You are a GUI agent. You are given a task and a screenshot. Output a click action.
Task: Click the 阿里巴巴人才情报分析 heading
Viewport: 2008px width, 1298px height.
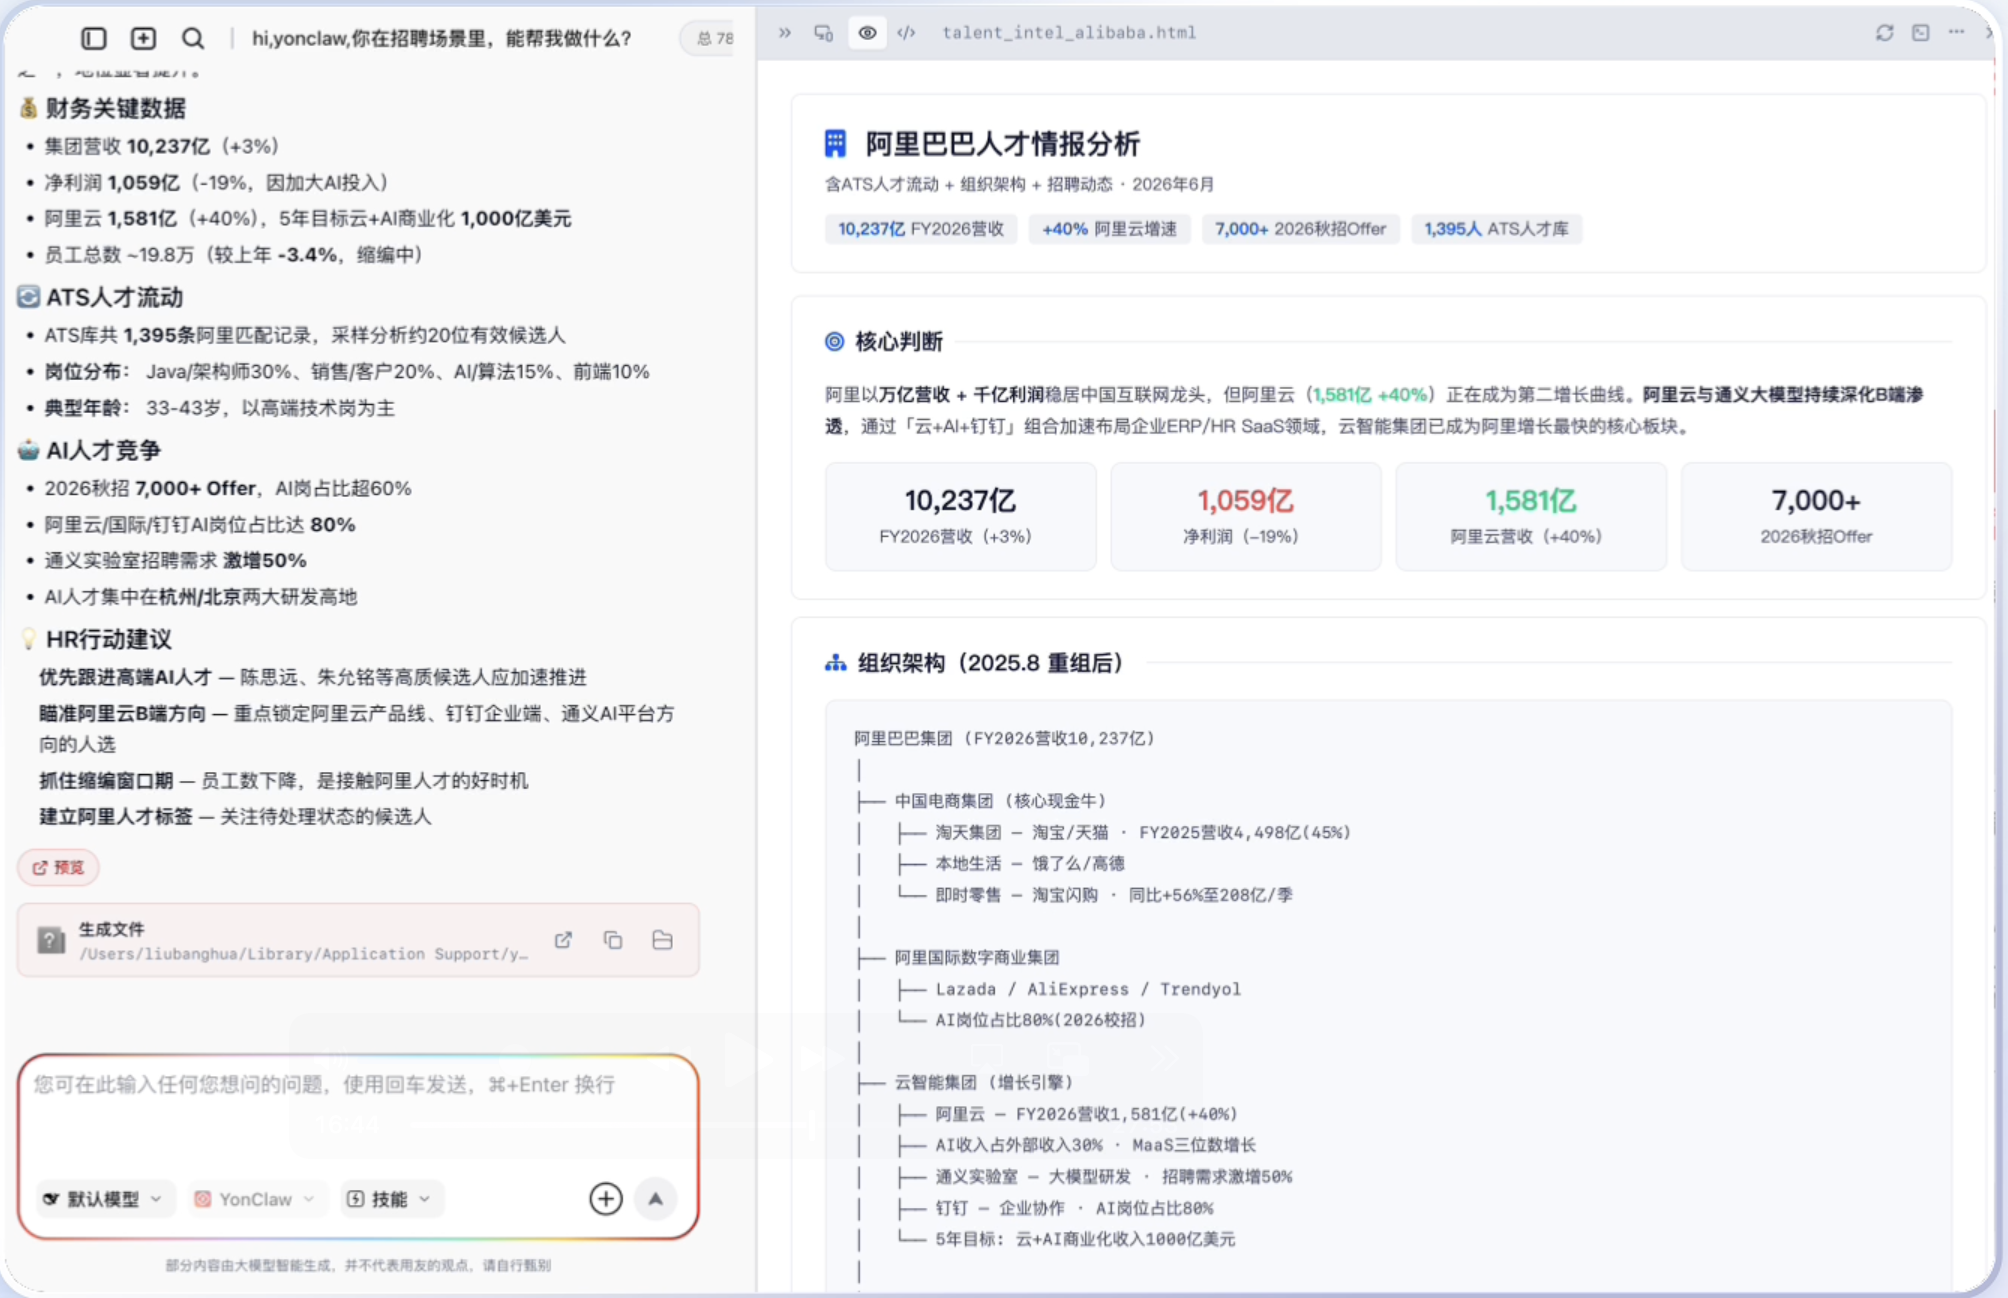1002,144
